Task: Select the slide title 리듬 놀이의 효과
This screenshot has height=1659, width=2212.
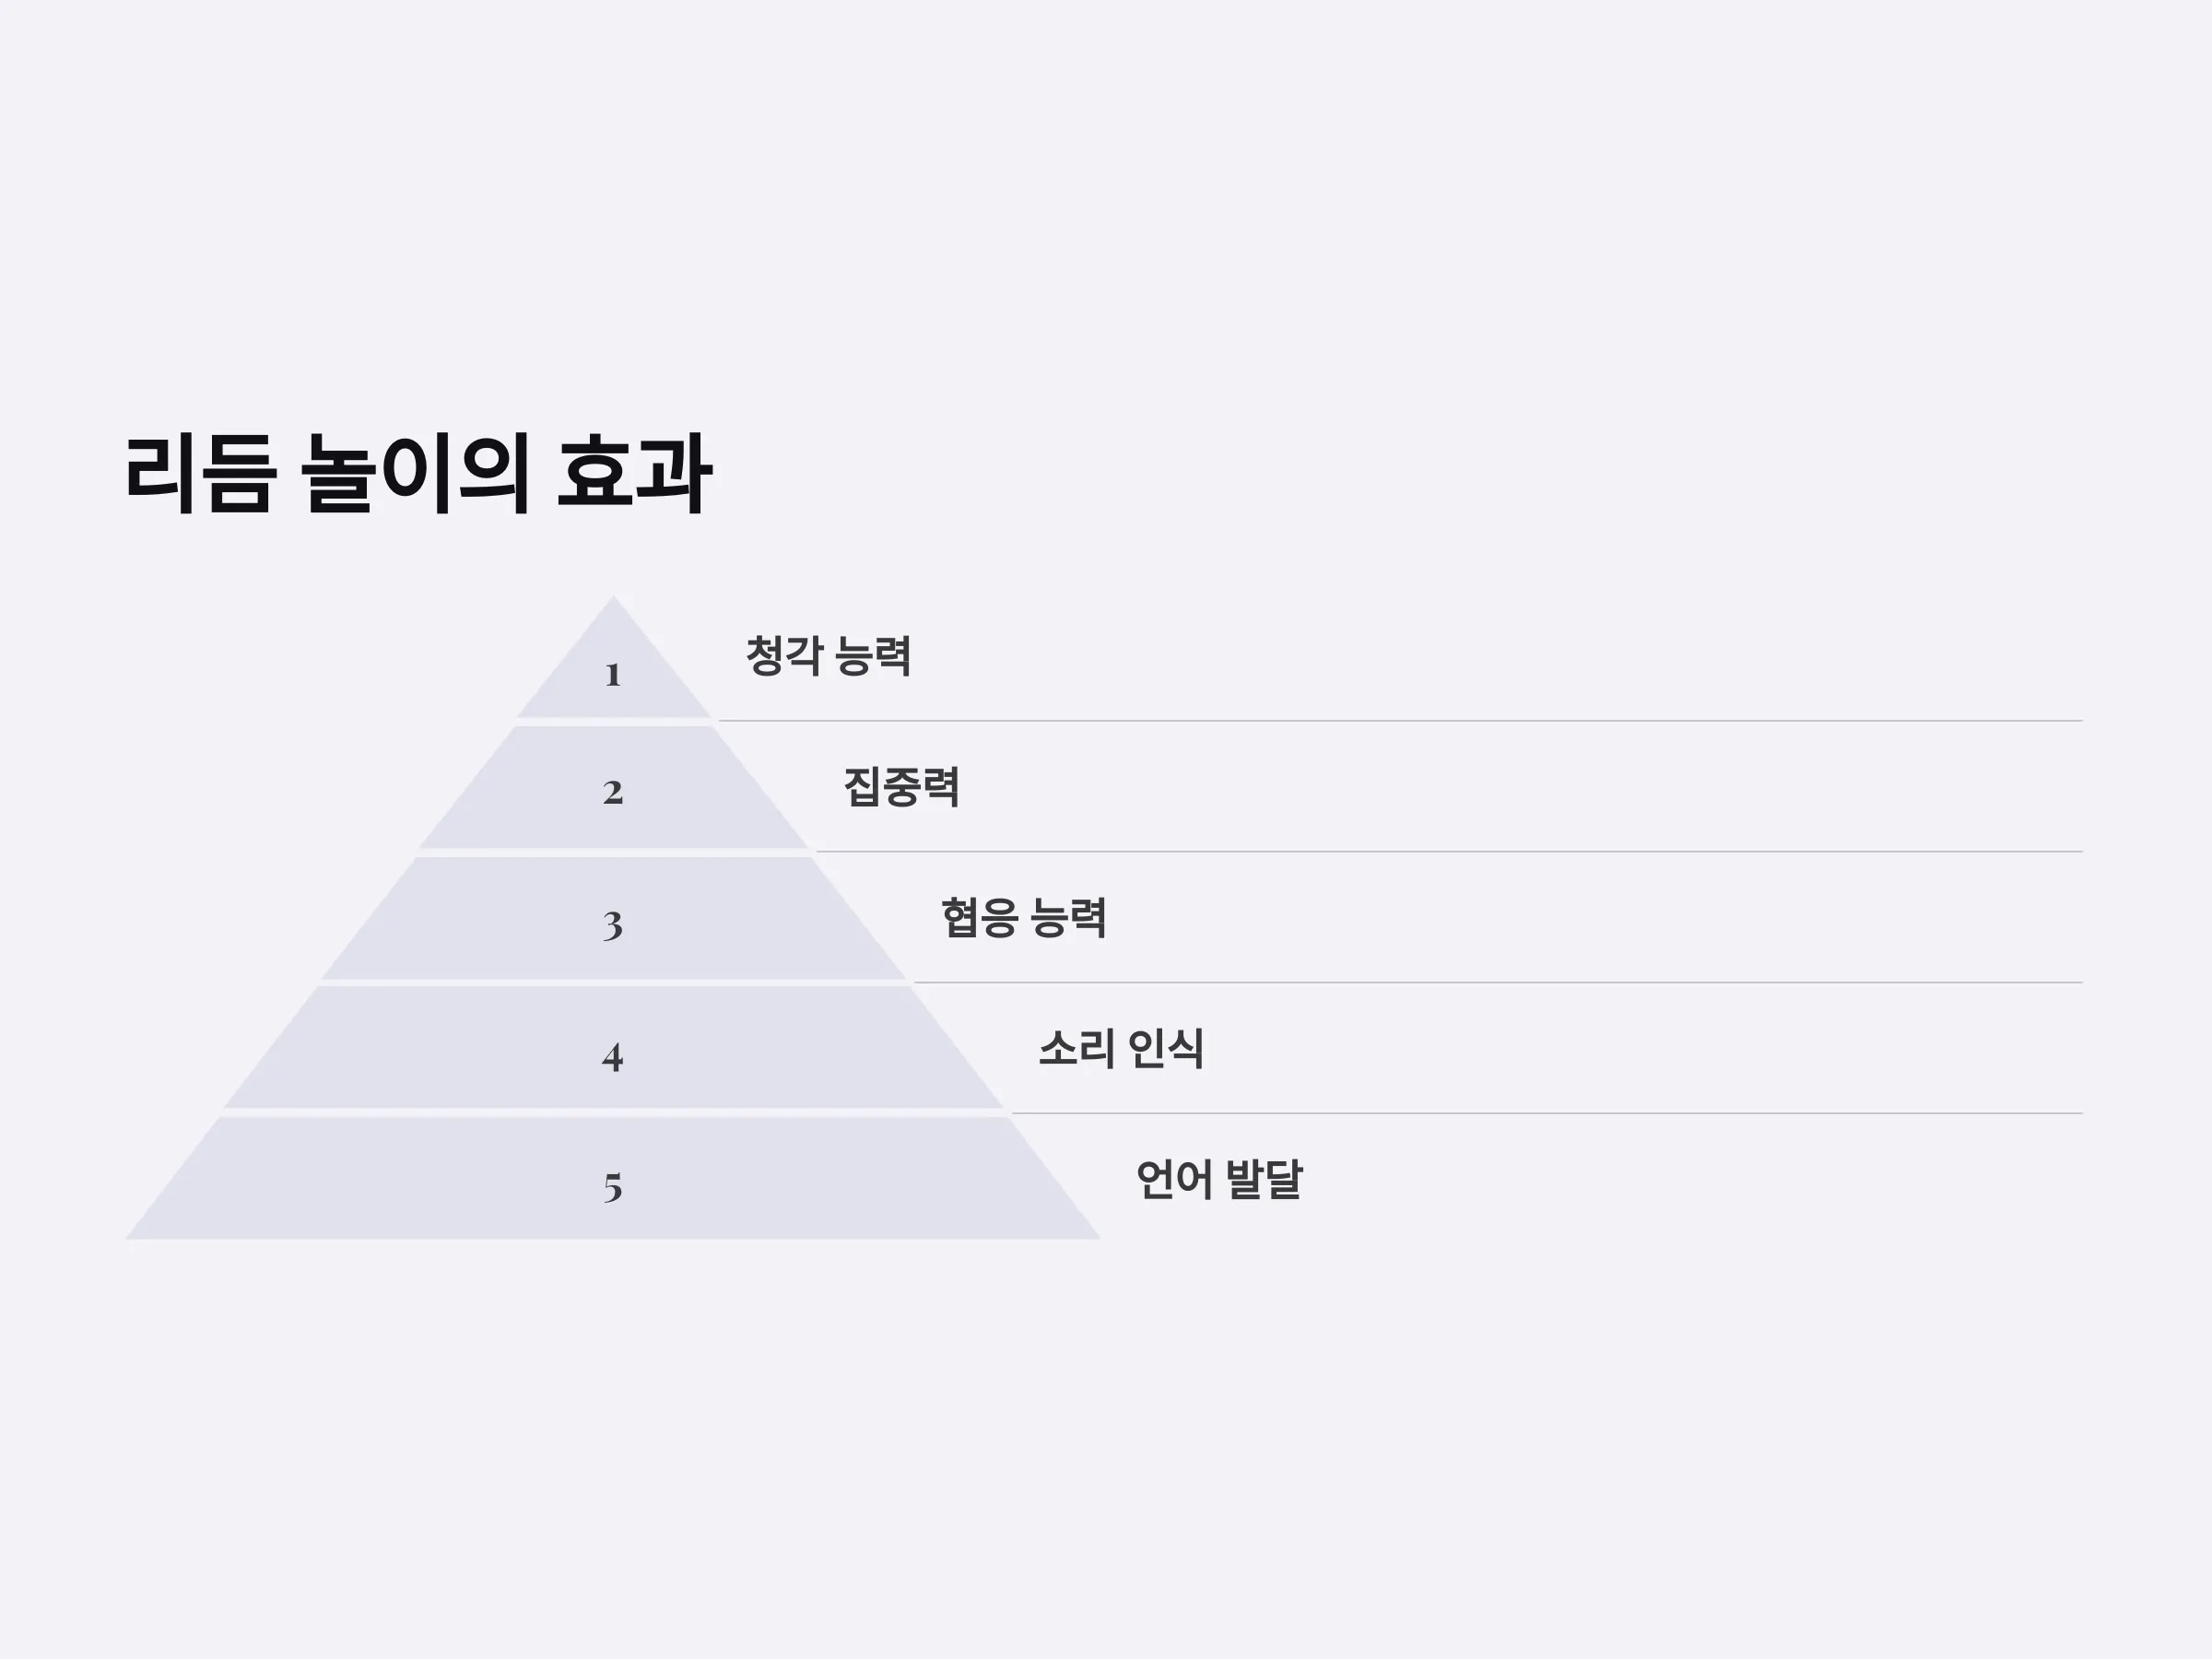Action: 418,474
